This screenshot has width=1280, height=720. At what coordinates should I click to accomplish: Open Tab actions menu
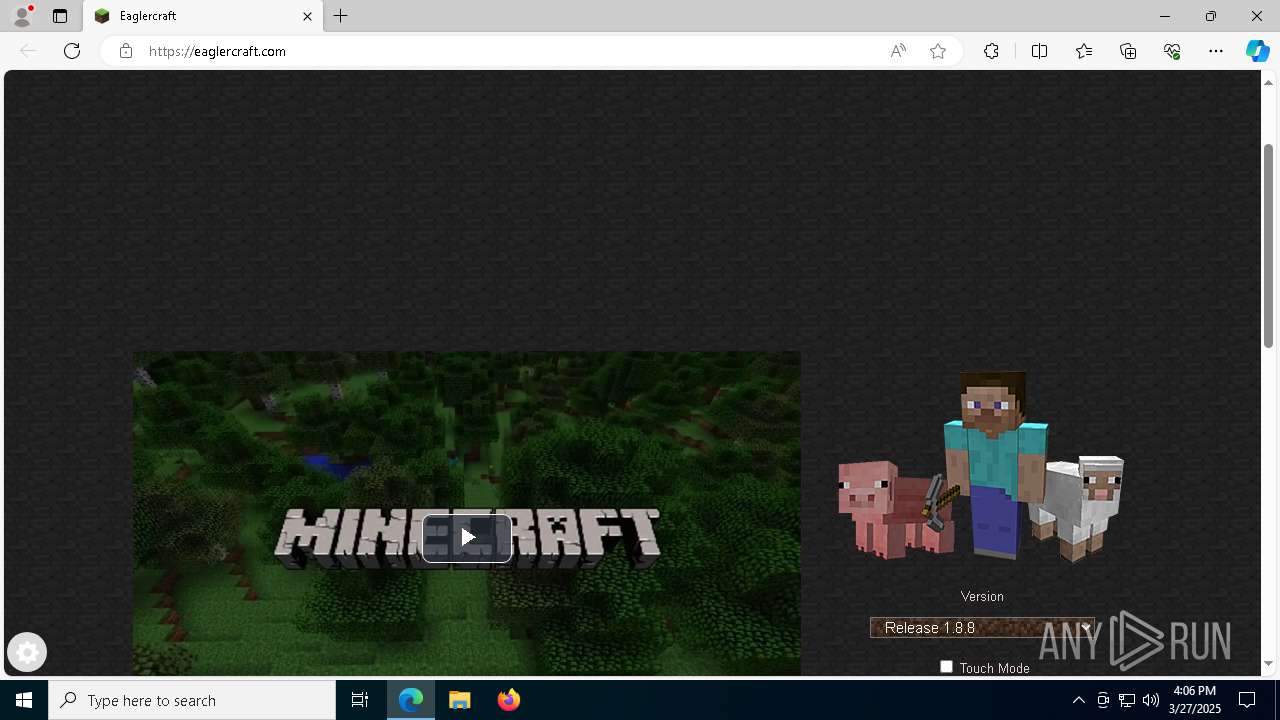click(60, 16)
